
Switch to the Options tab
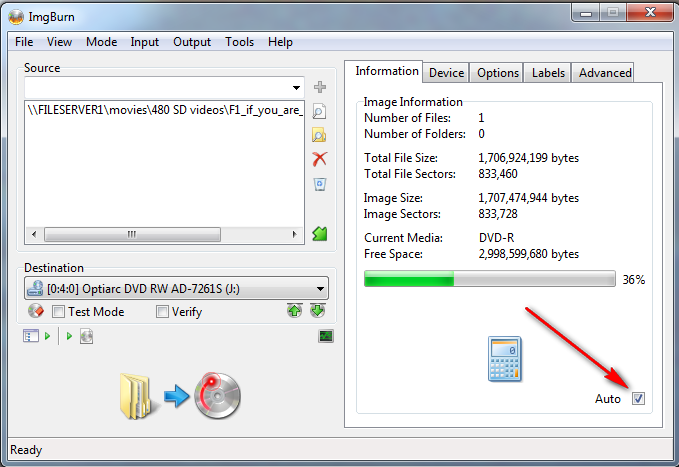(498, 73)
